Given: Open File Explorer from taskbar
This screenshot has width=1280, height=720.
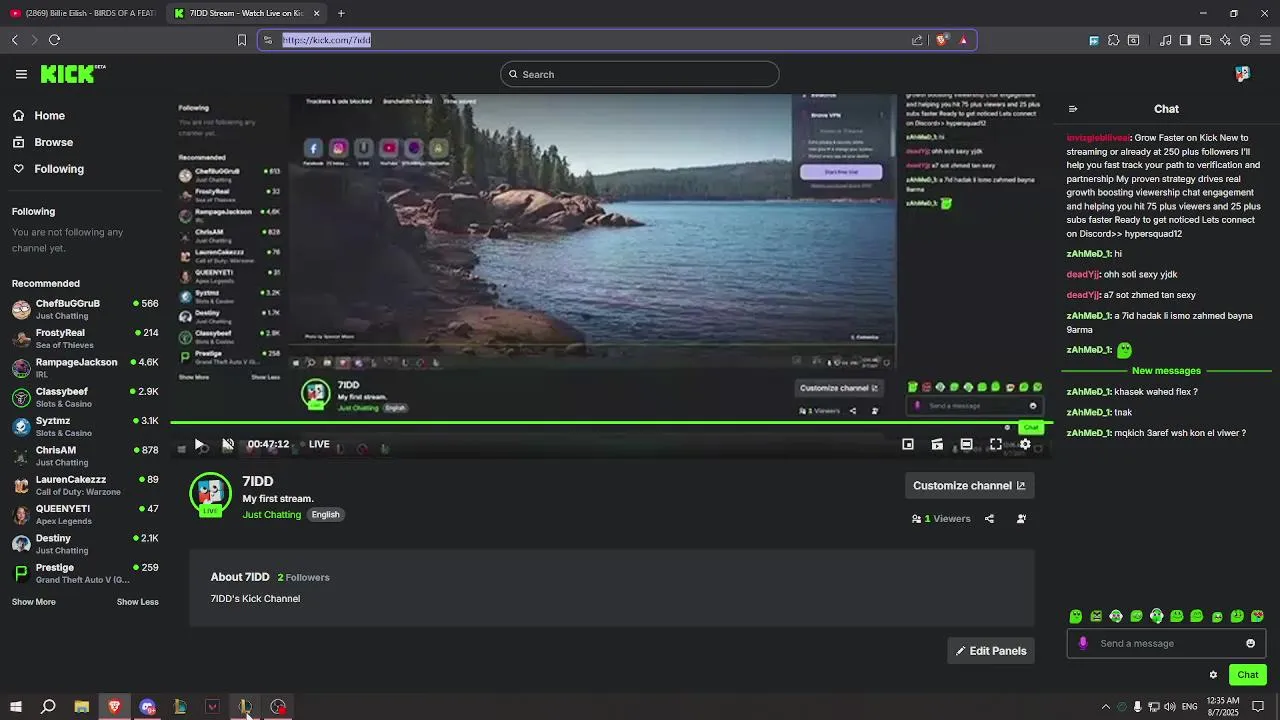Looking at the screenshot, I should pos(82,707).
